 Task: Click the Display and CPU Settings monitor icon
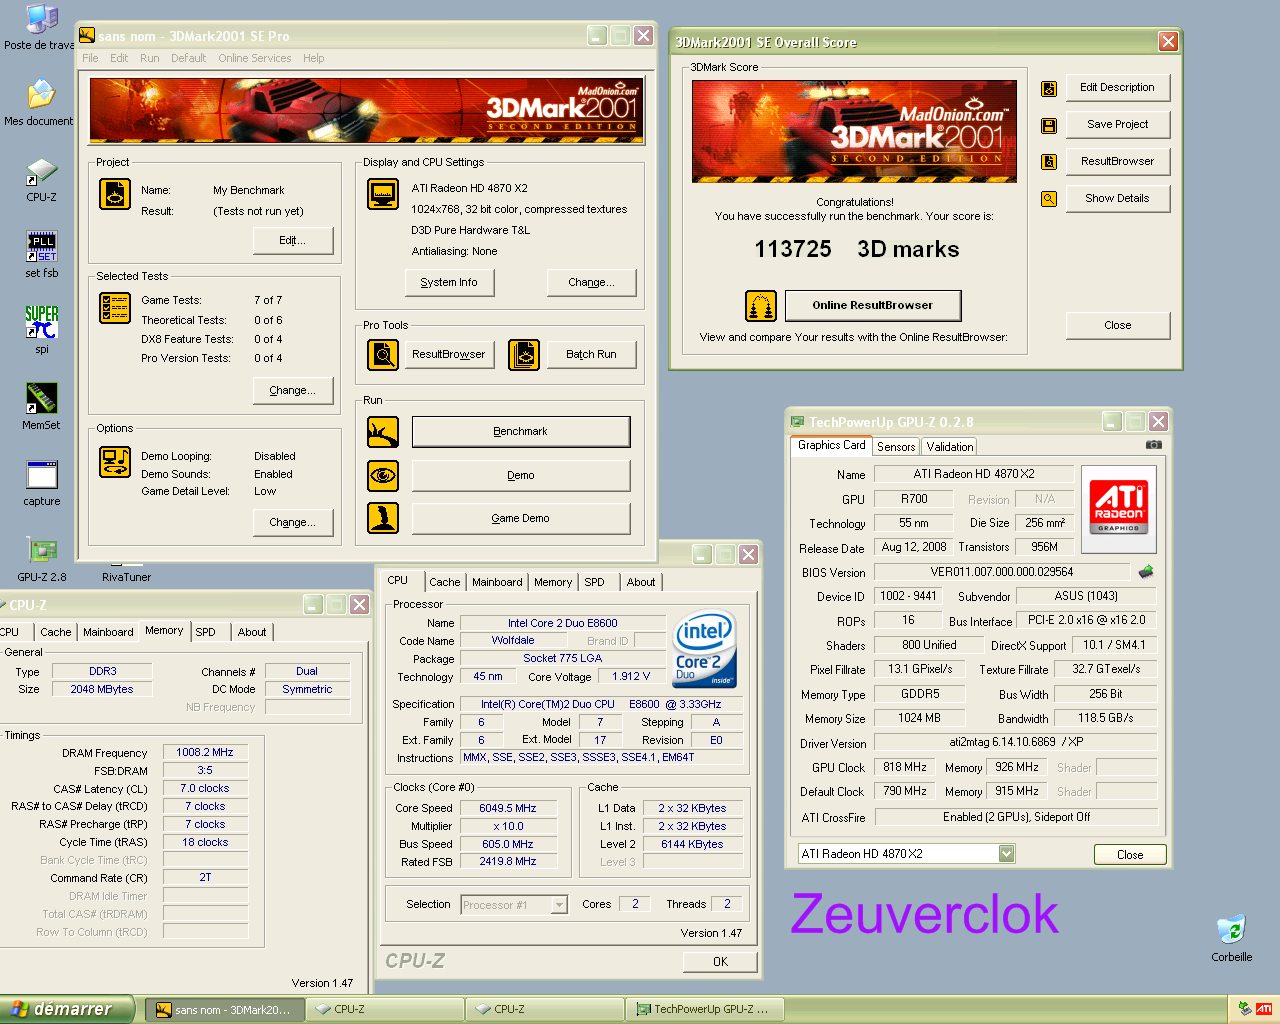tap(383, 194)
